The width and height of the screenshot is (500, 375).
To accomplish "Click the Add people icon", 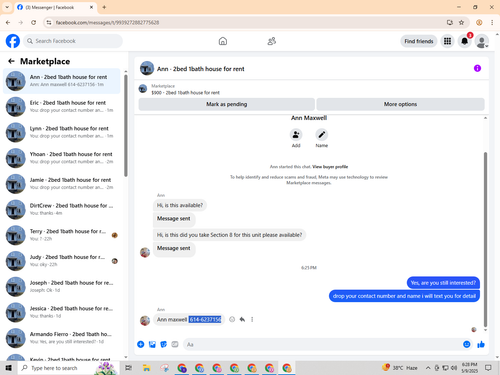I will pos(296,135).
